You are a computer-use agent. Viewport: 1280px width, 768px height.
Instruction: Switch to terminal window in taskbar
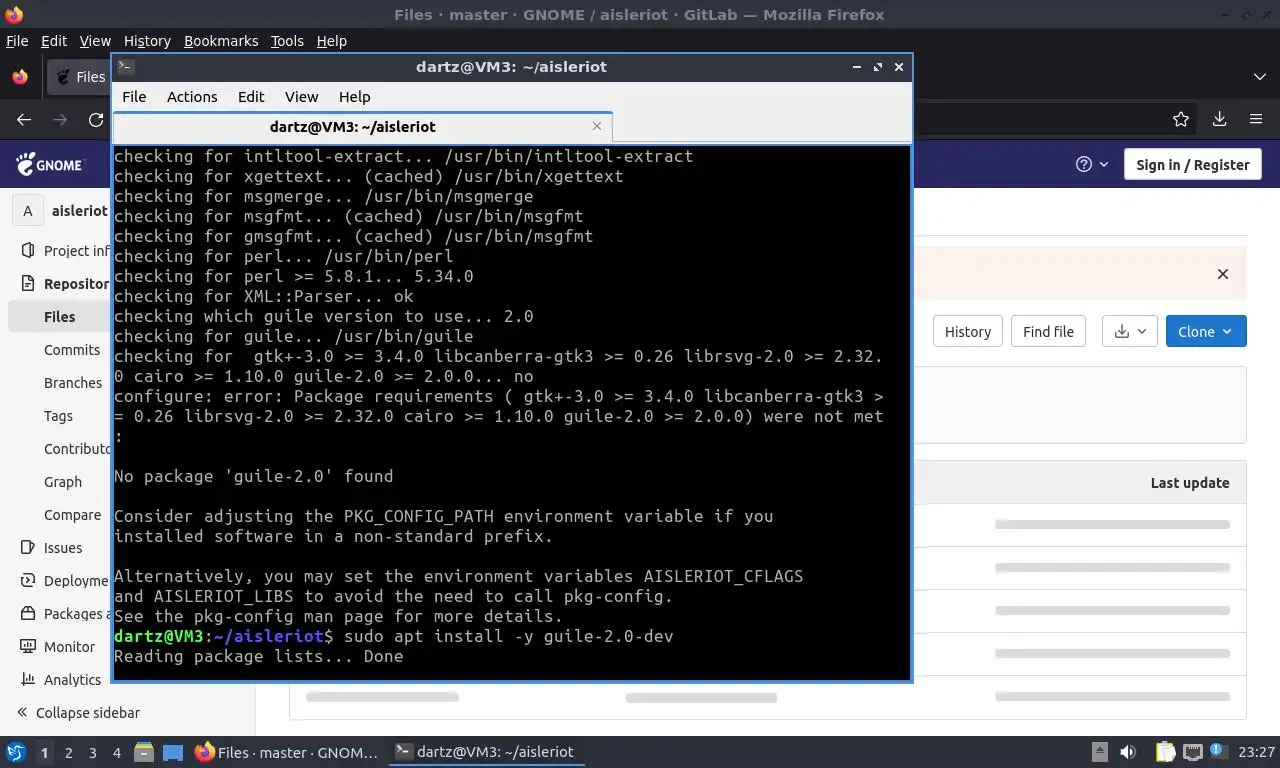[x=485, y=752]
